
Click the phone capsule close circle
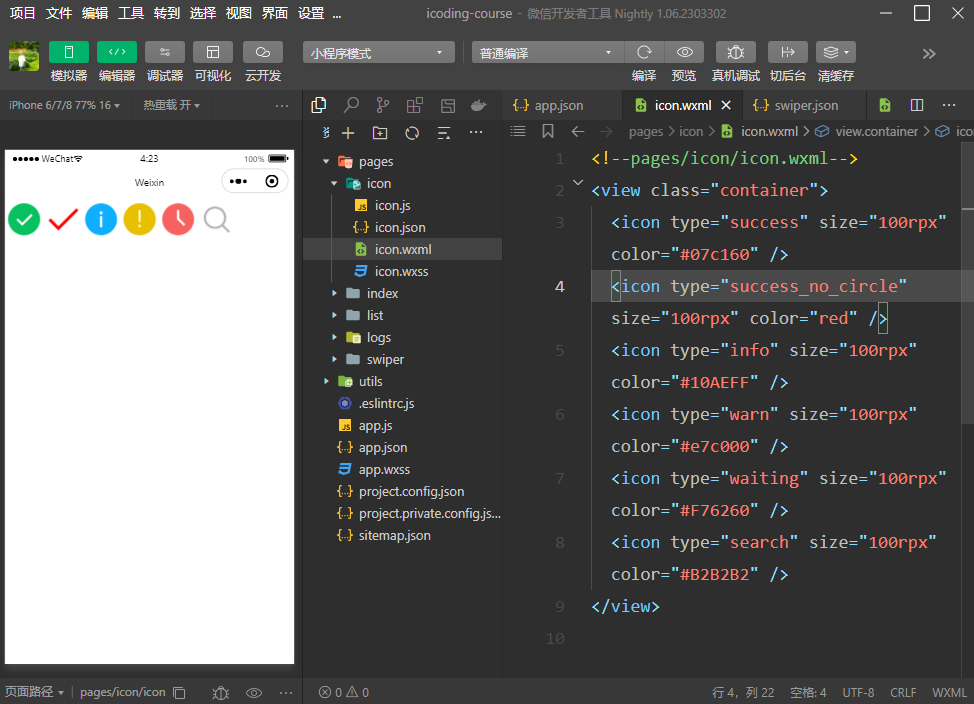(271, 181)
